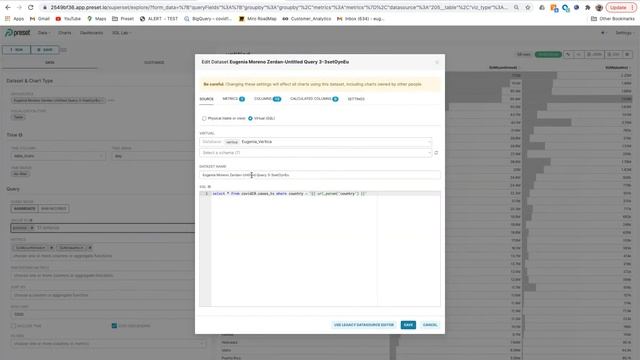Open the Maps bookmark
This screenshot has height=360, width=640.
[97, 19]
